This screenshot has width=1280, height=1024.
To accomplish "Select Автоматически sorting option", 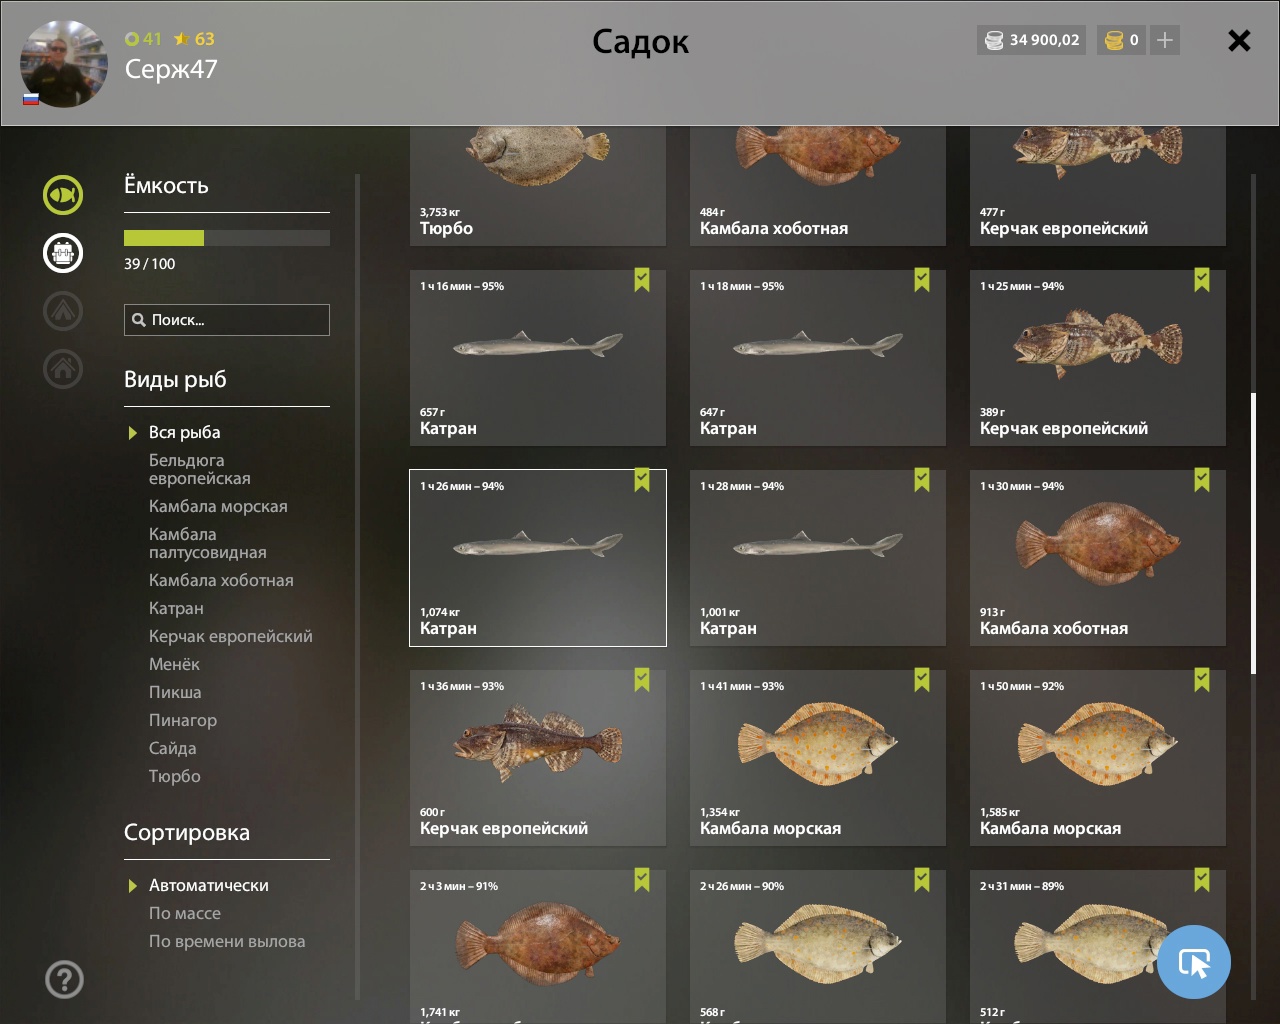I will pos(208,885).
